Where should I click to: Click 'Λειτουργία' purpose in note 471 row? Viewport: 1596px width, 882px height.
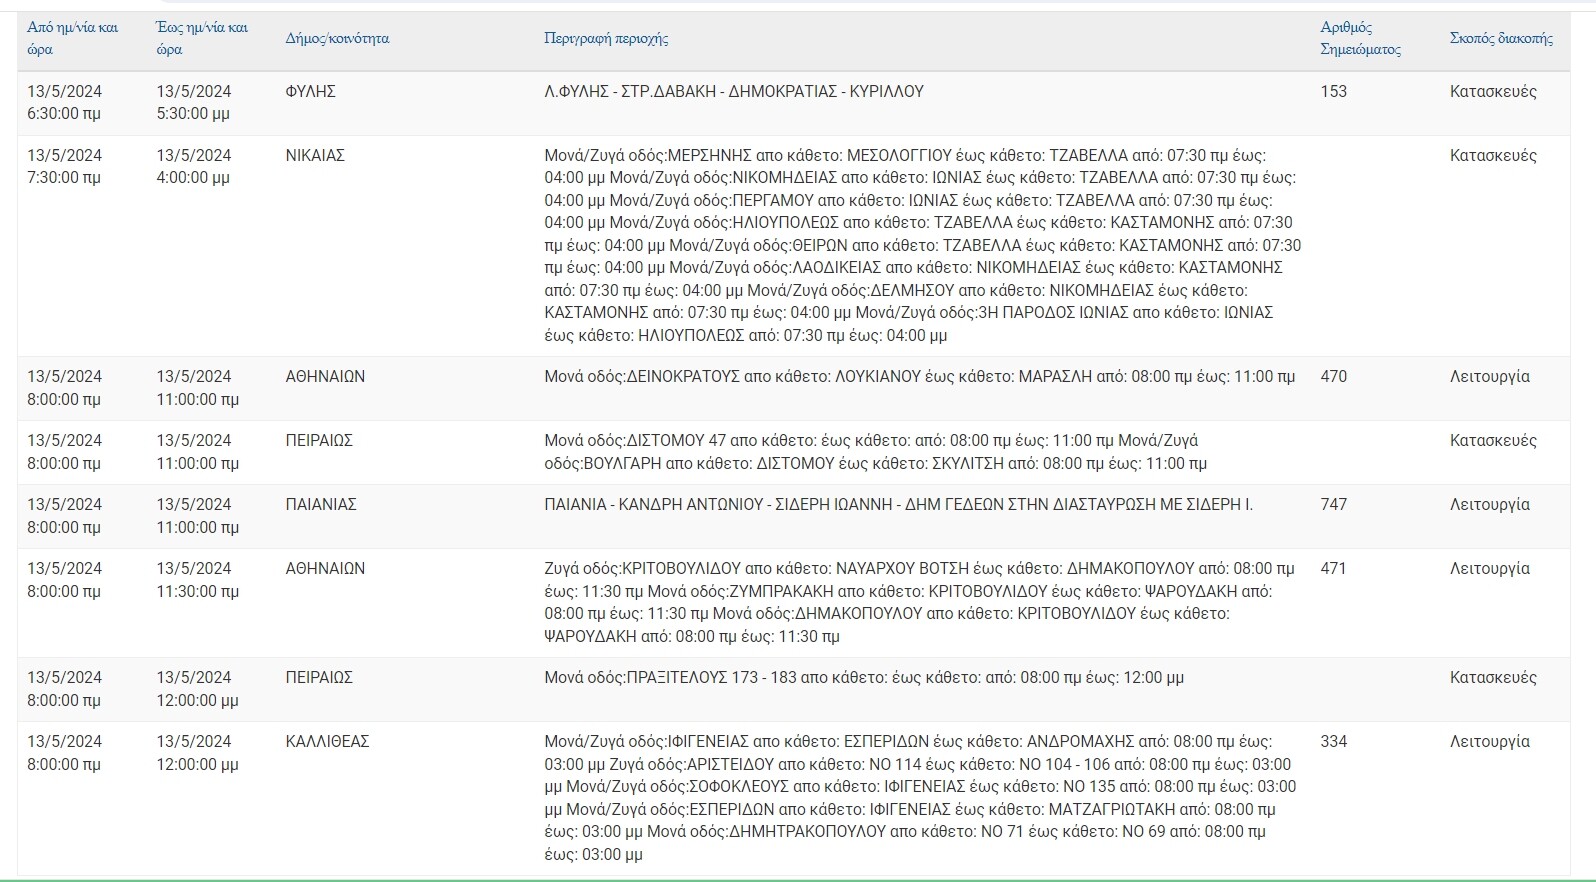click(x=1490, y=568)
